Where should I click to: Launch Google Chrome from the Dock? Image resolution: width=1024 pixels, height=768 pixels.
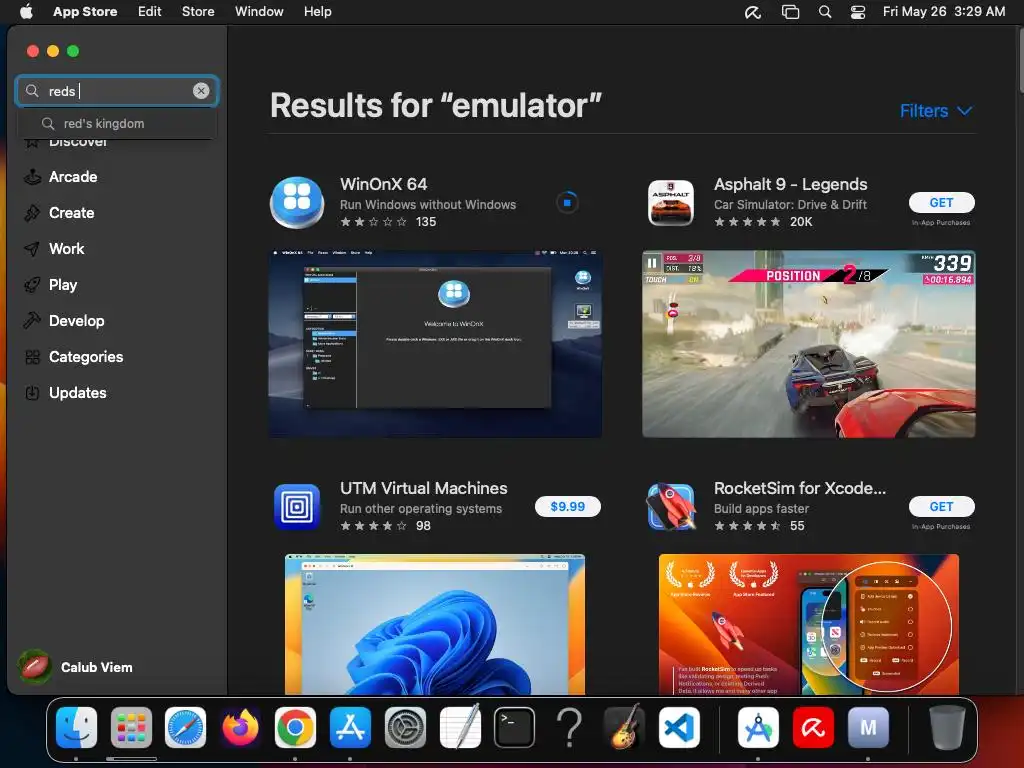[x=295, y=728]
